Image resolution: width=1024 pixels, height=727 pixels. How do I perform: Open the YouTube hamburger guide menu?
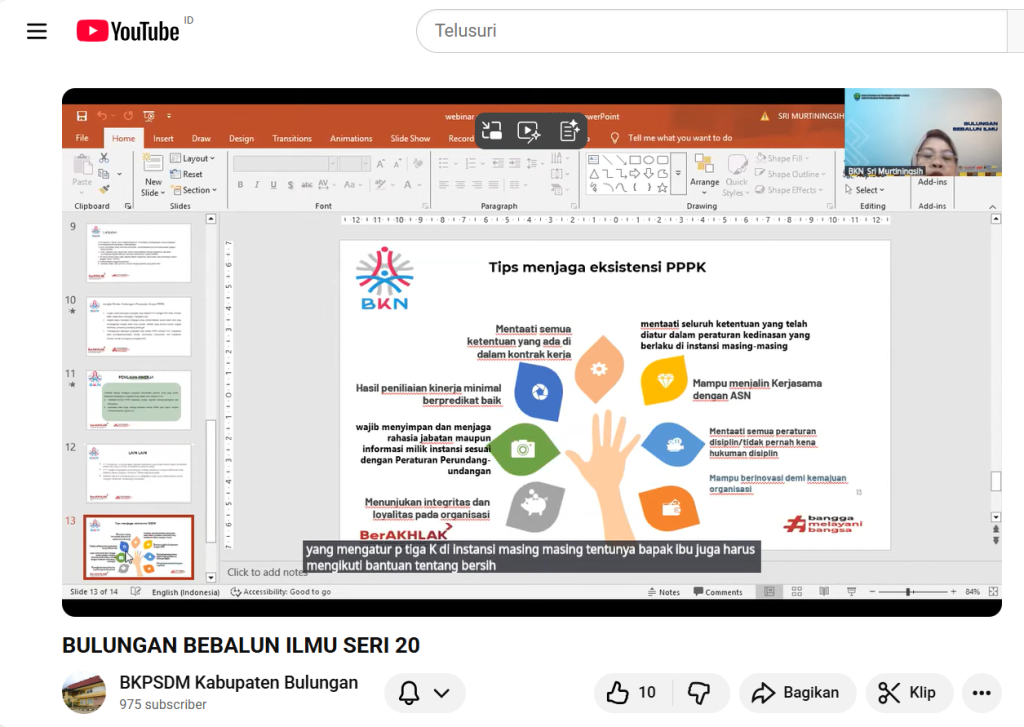pyautogui.click(x=37, y=31)
